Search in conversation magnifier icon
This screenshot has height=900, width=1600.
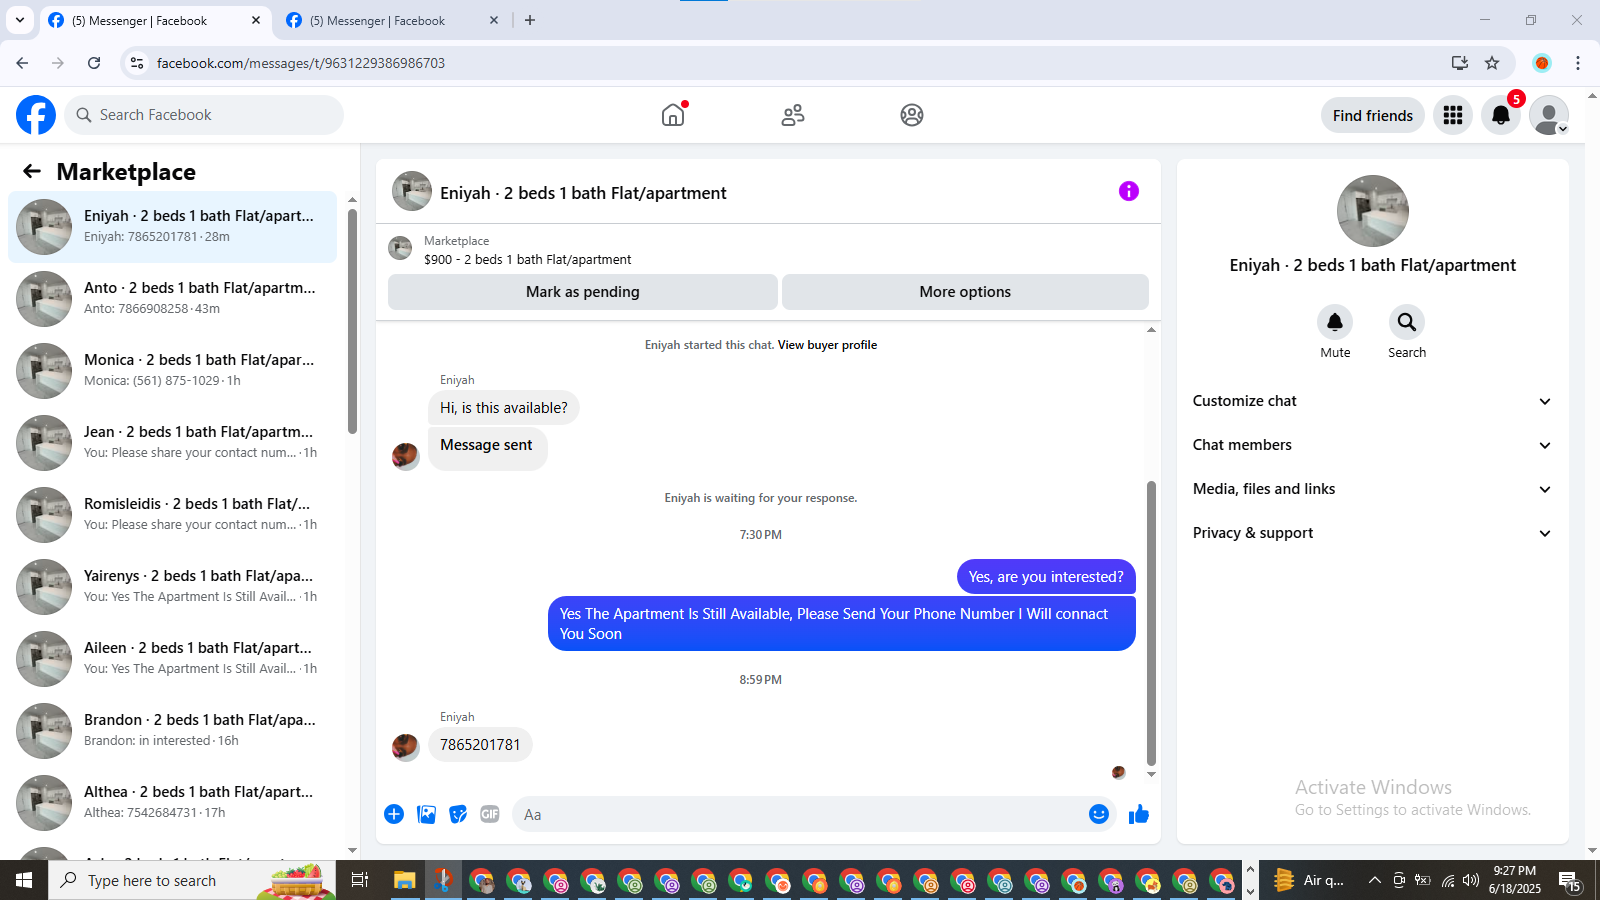[x=1407, y=322]
